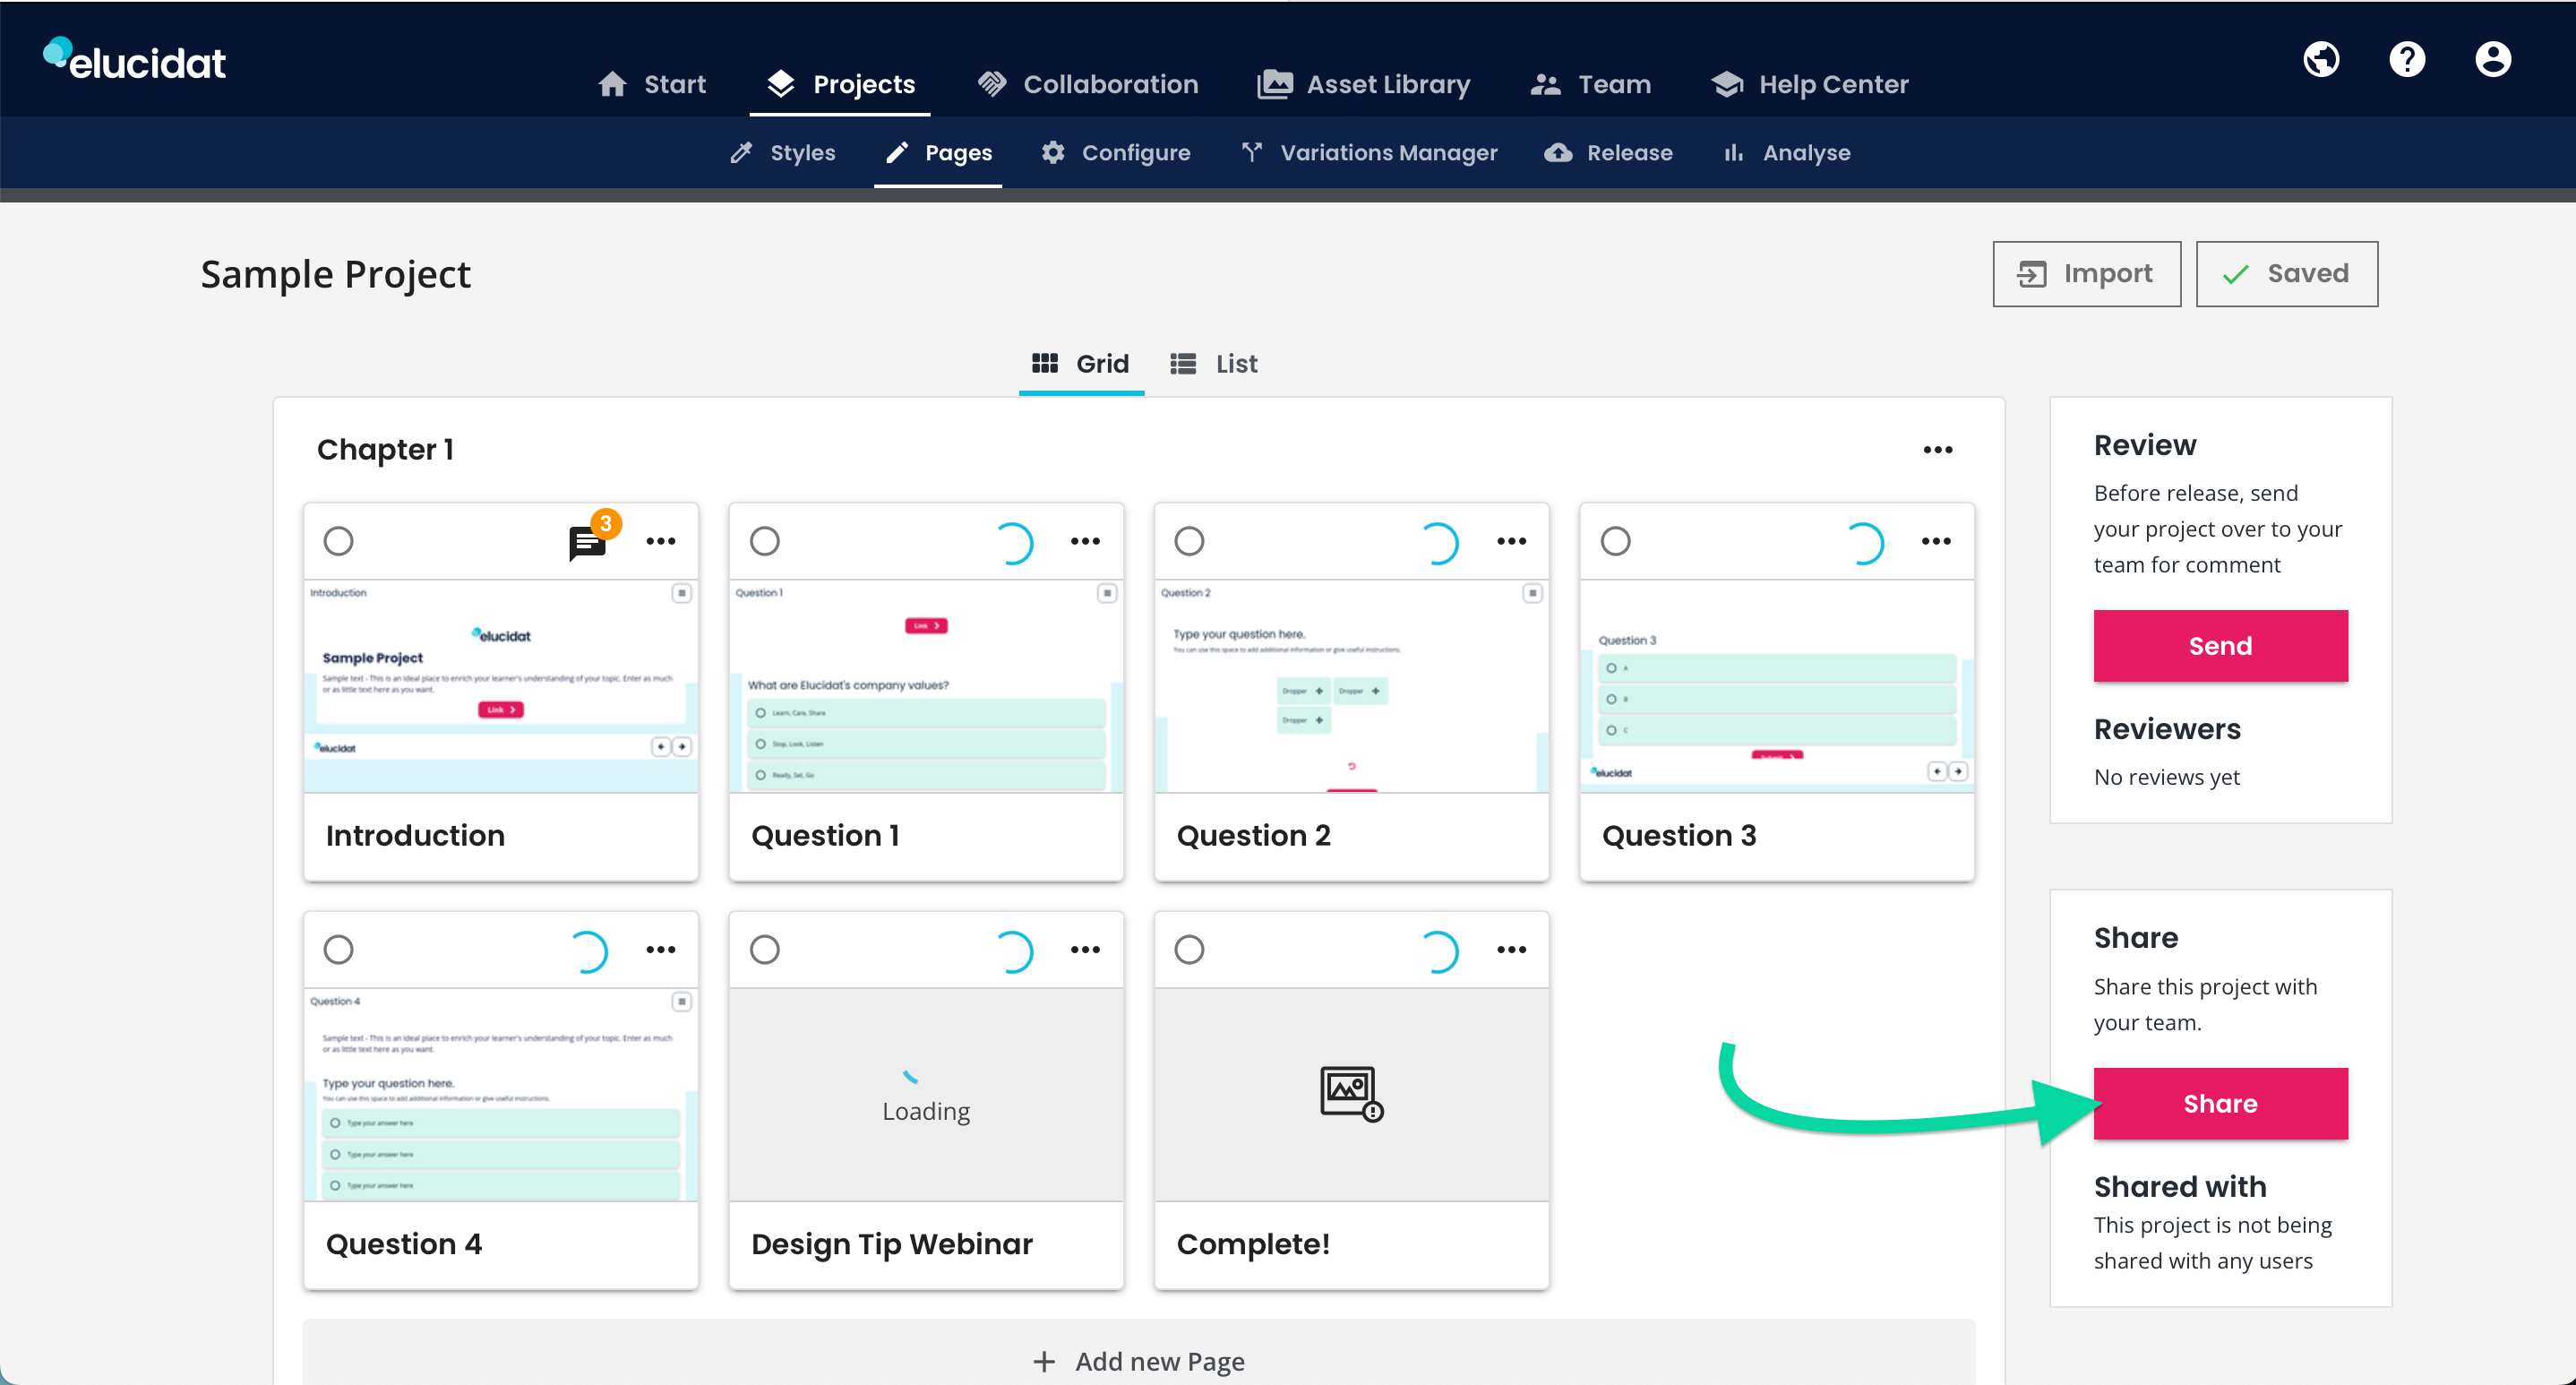2576x1385 pixels.
Task: Click the pink Share button
Action: tap(2220, 1104)
